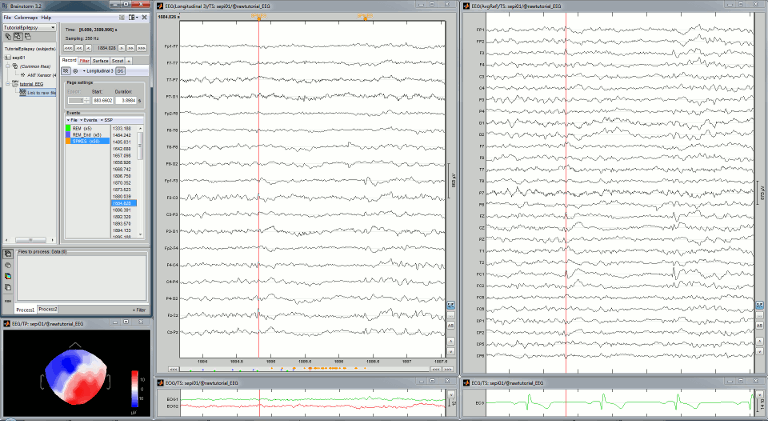Click the Start time input field

pos(101,101)
